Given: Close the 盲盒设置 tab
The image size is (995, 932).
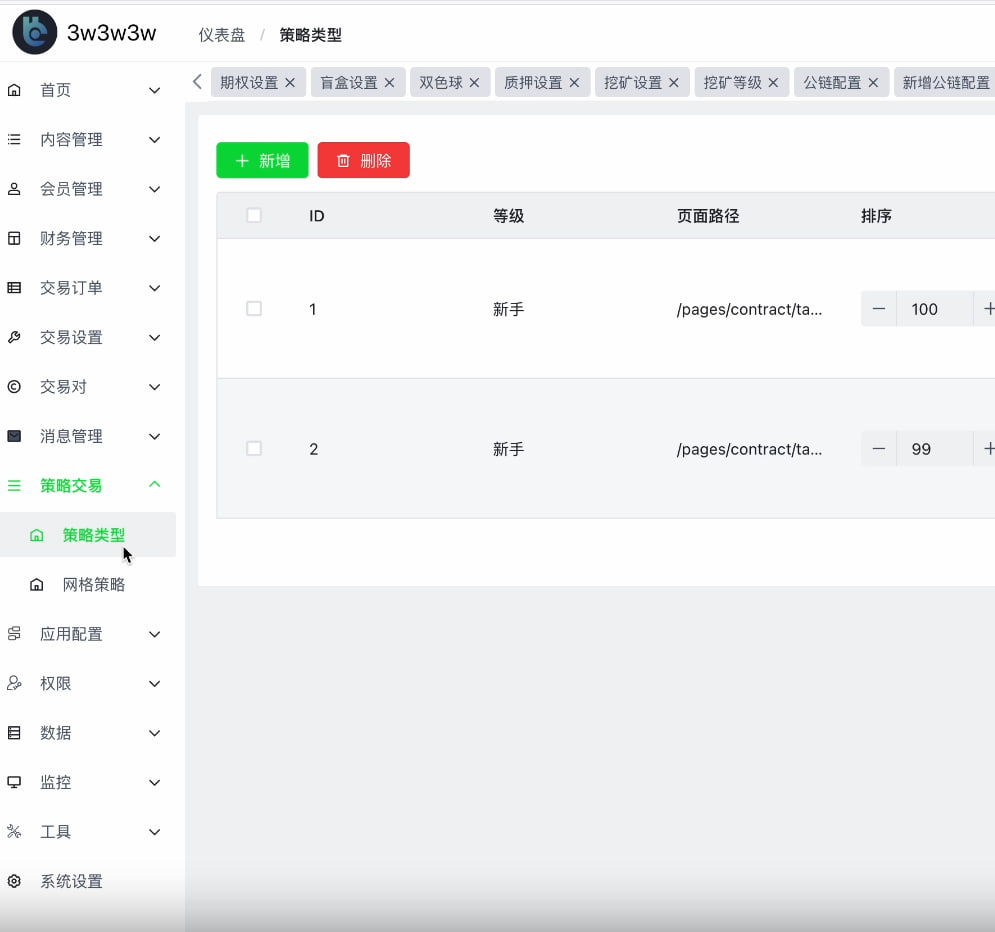Looking at the screenshot, I should [390, 82].
